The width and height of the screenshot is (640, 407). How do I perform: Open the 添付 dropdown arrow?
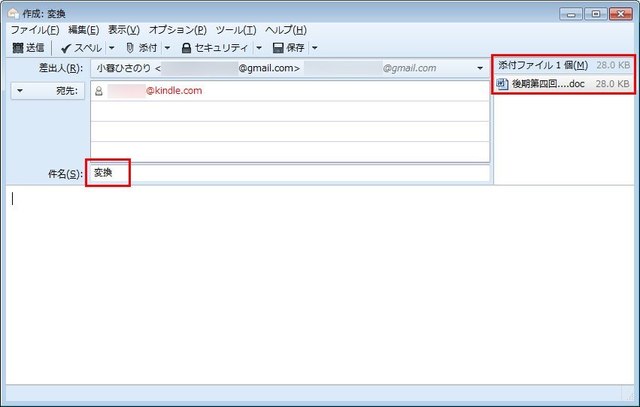(167, 47)
